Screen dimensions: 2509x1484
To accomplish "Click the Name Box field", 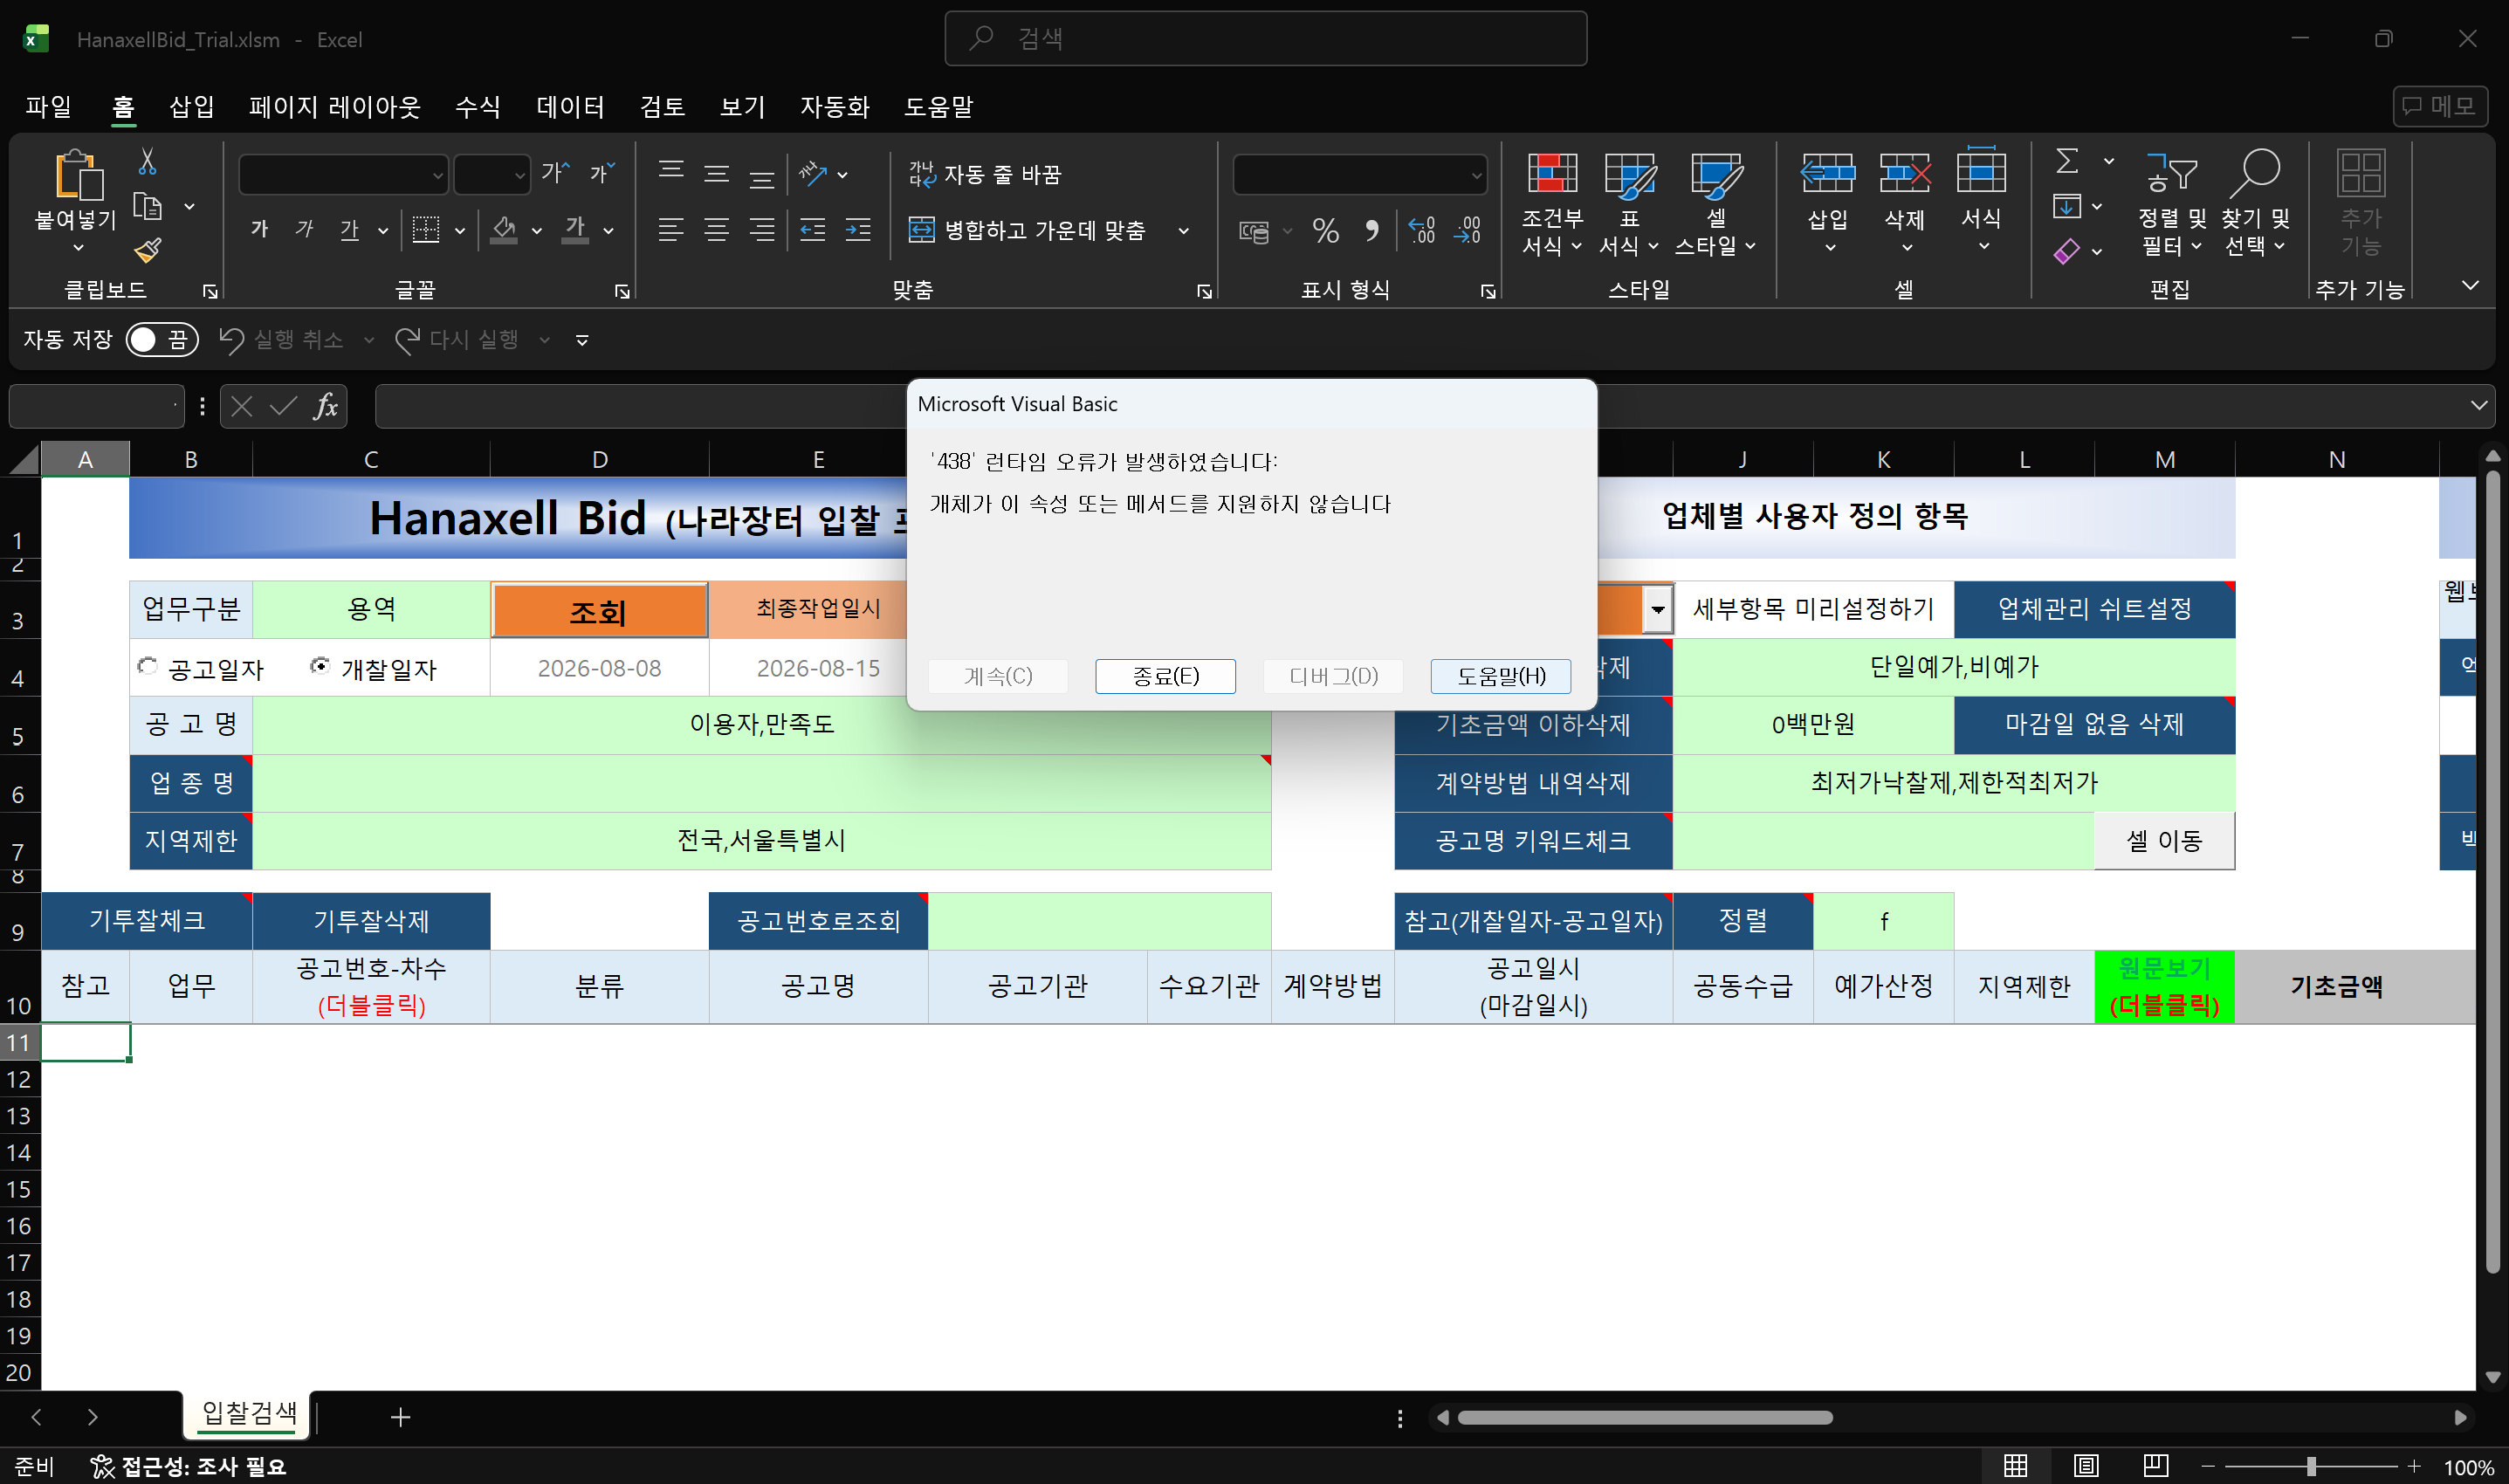I will pyautogui.click(x=97, y=406).
